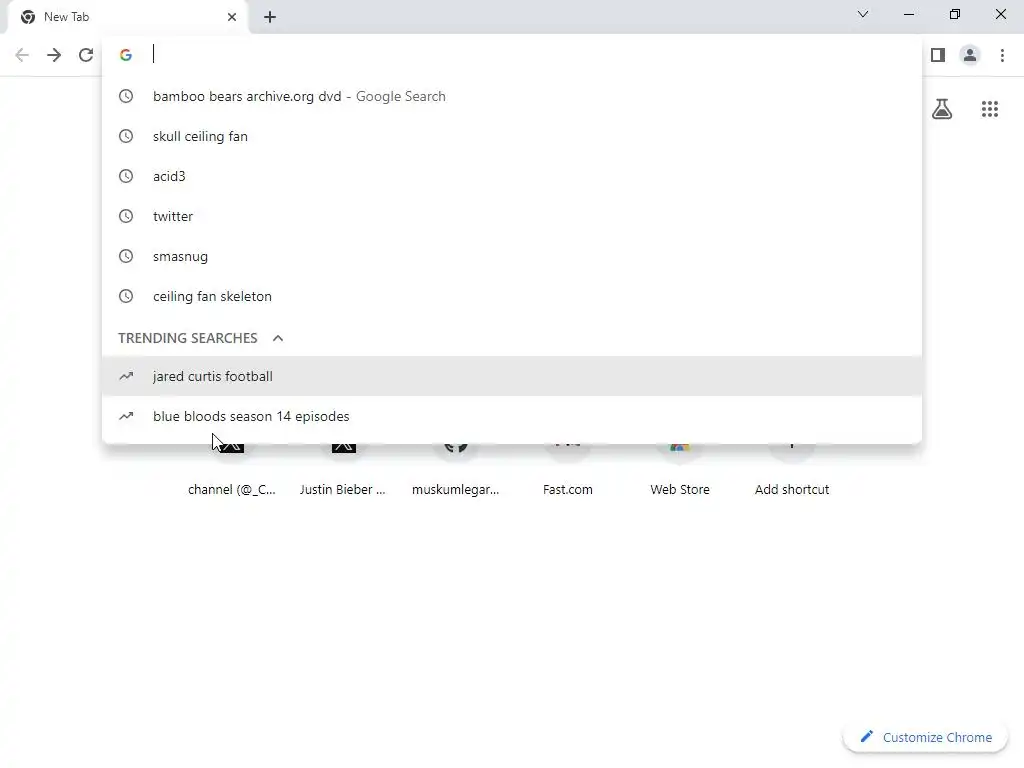Viewport: 1024px width, 768px height.
Task: Open the Chrome Labs flask icon
Action: pos(942,109)
